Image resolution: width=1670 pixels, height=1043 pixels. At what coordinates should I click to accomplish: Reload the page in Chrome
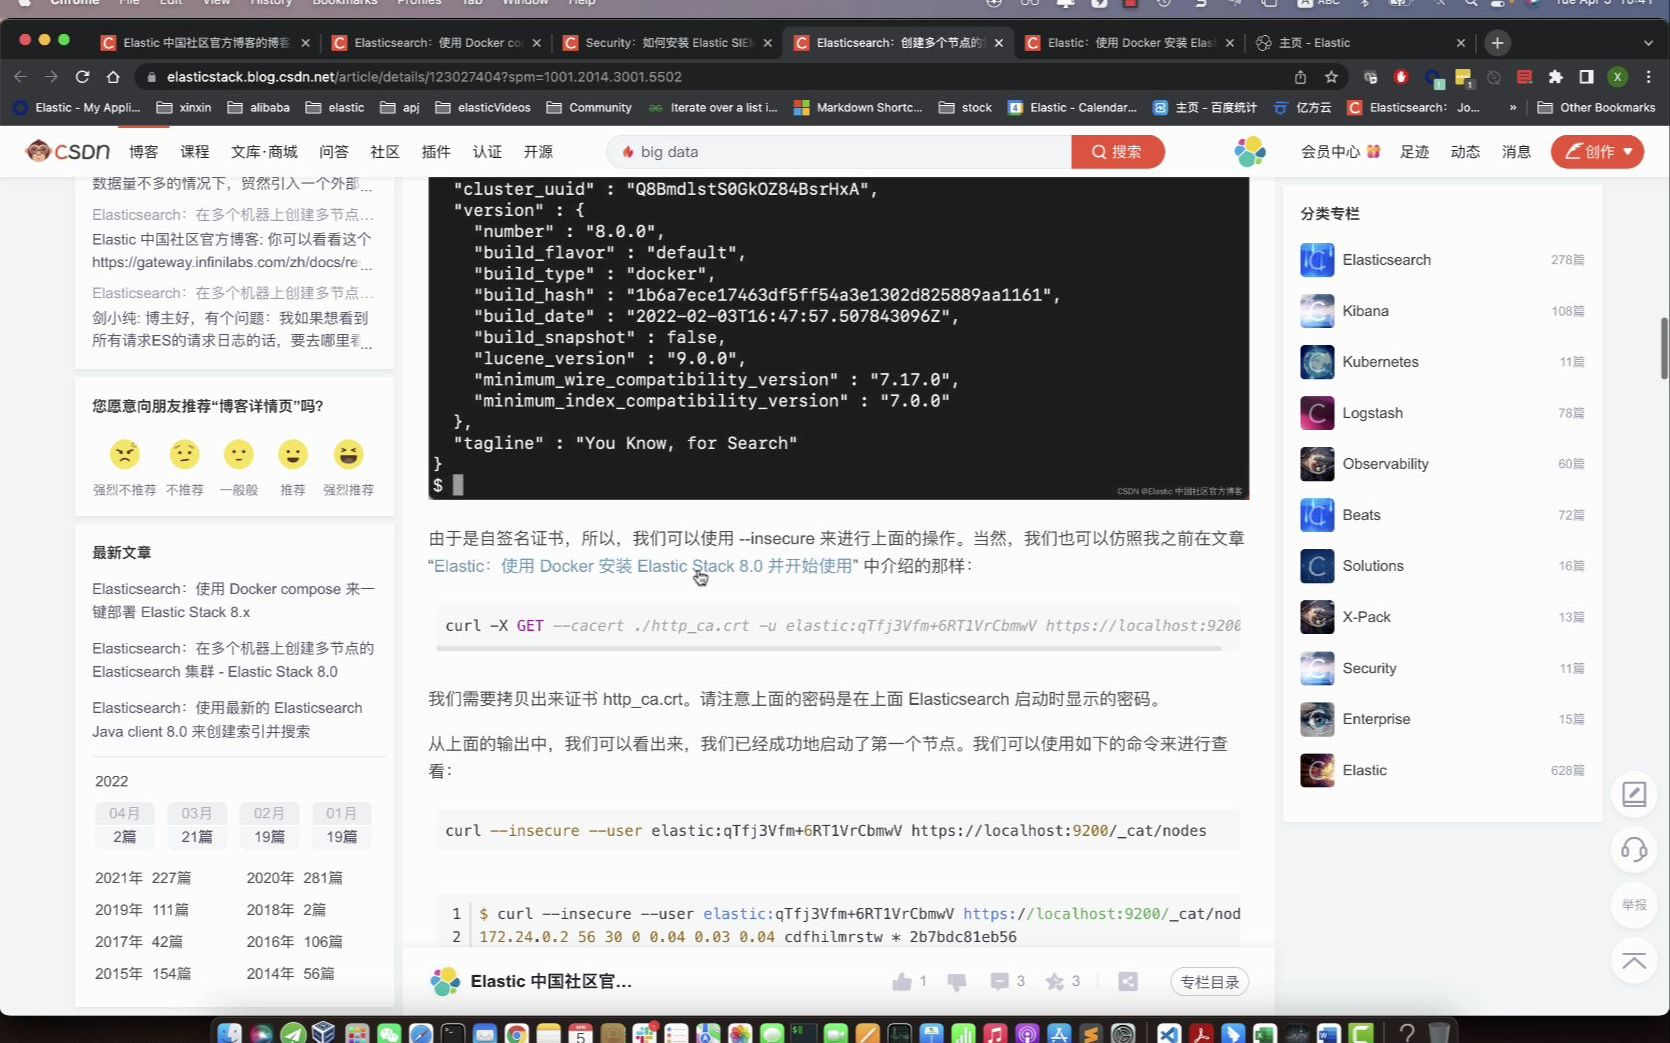point(82,77)
